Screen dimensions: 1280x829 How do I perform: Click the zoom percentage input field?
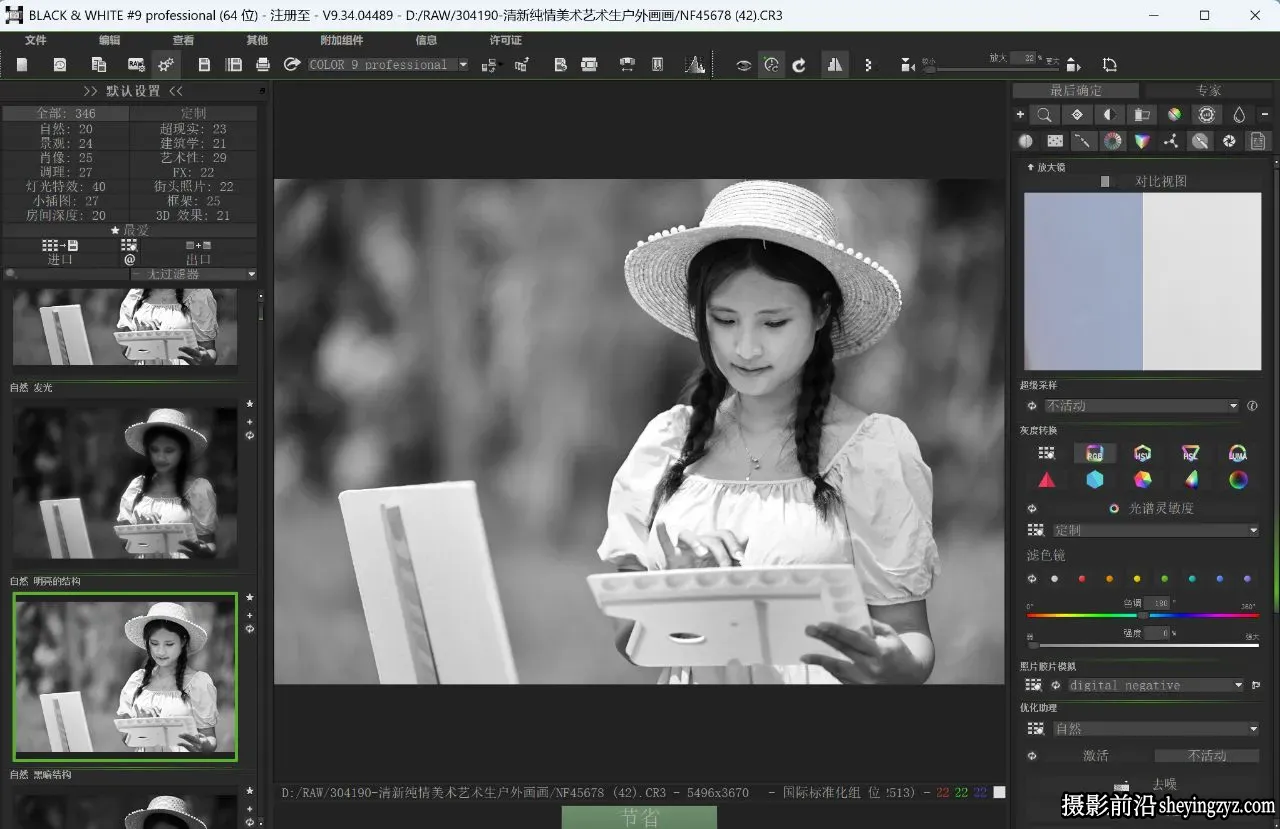(1022, 58)
